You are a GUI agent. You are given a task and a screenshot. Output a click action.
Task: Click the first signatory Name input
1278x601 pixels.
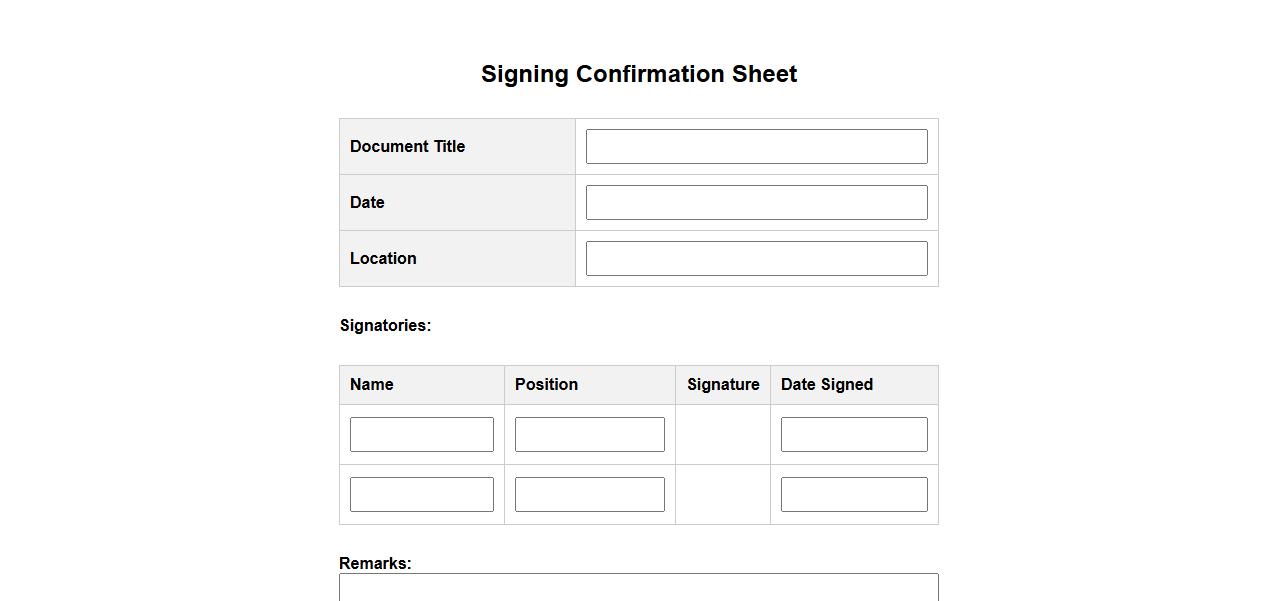(421, 435)
